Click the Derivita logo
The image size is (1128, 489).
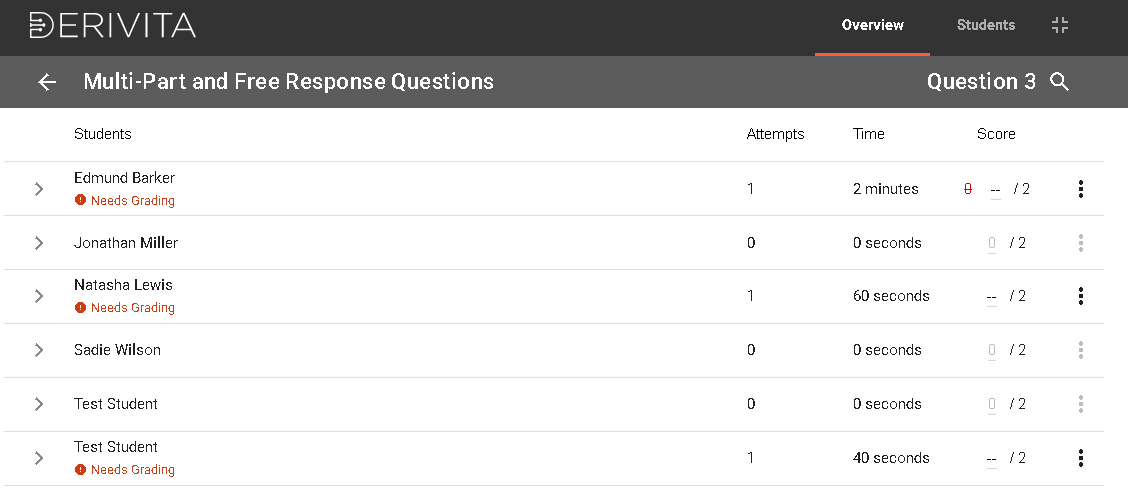coord(113,26)
